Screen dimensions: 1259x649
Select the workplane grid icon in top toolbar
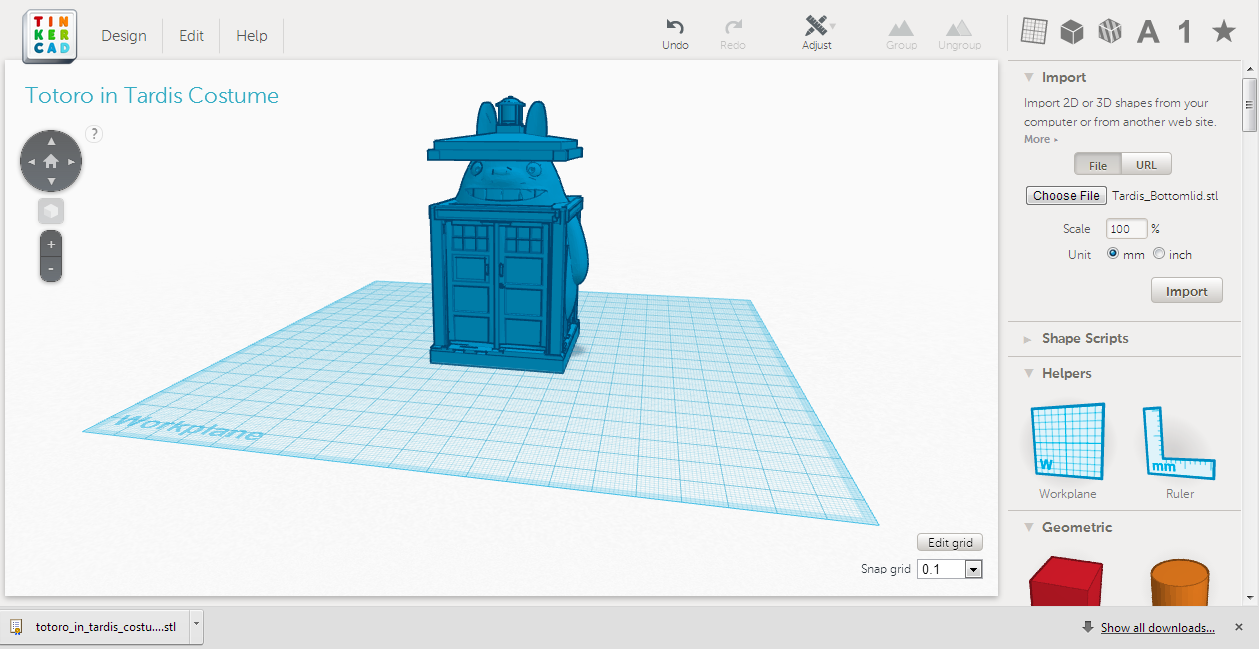click(1034, 31)
